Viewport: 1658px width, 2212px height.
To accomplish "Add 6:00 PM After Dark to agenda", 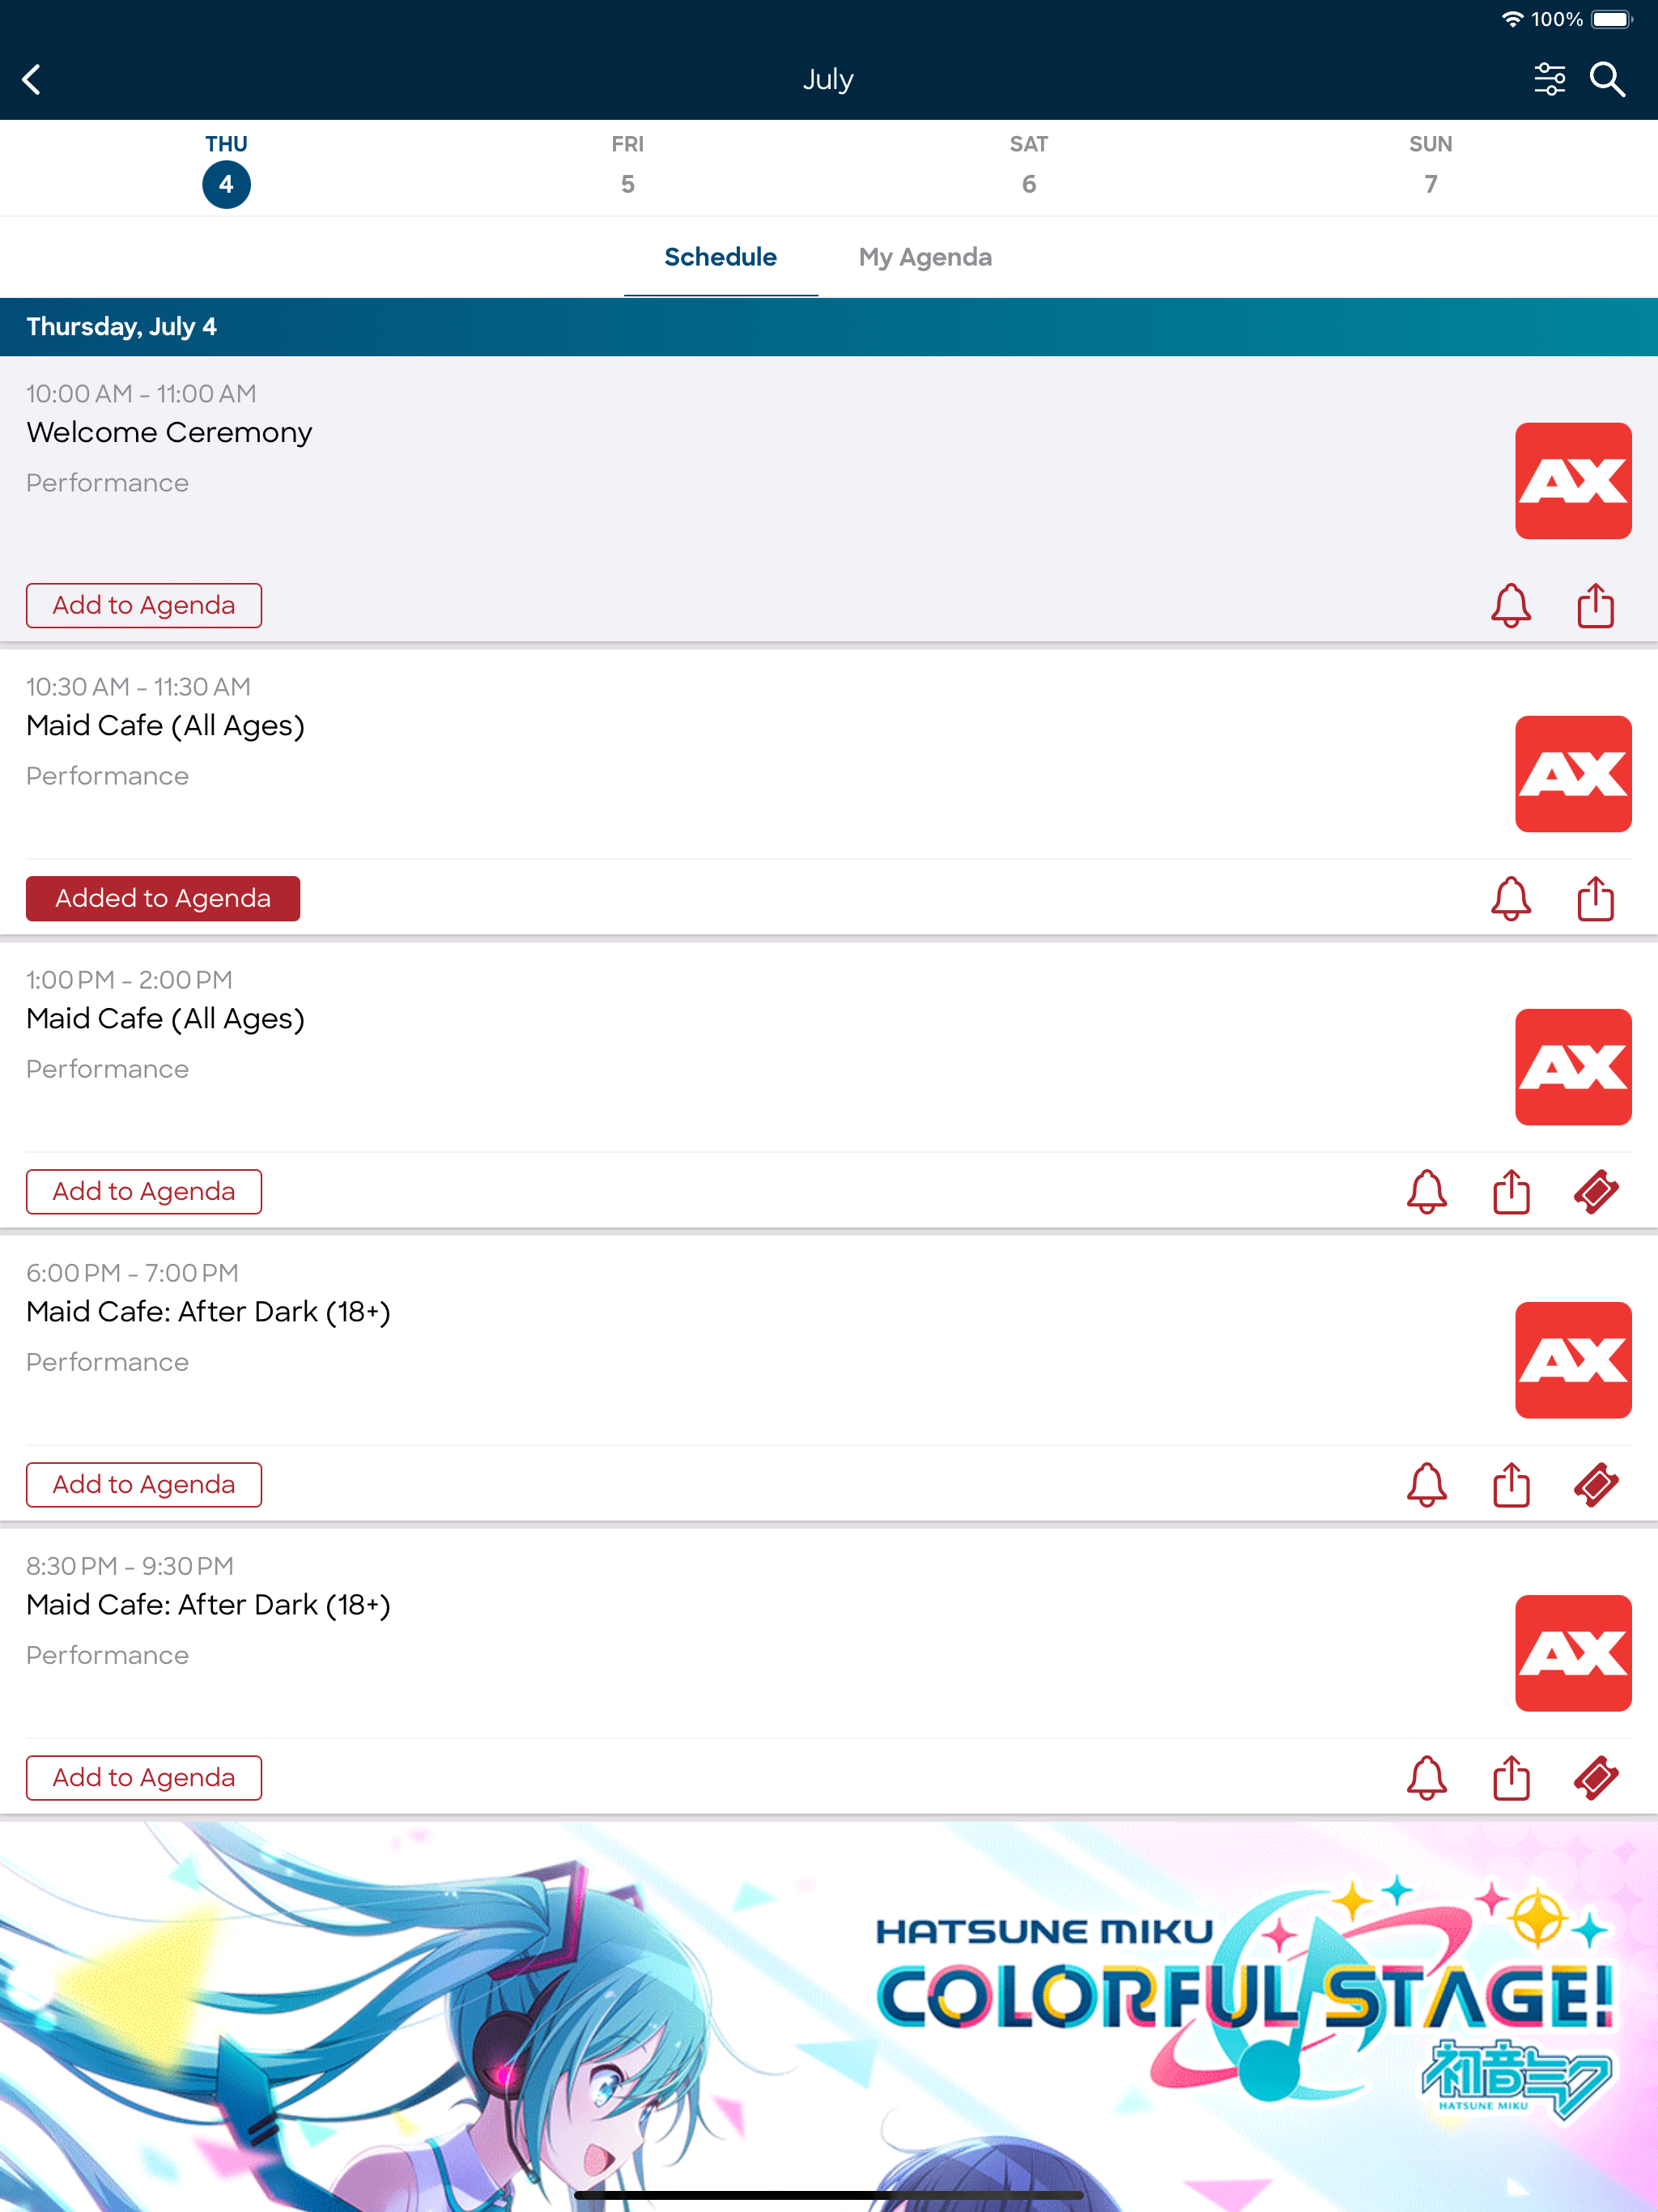I will click(x=144, y=1485).
